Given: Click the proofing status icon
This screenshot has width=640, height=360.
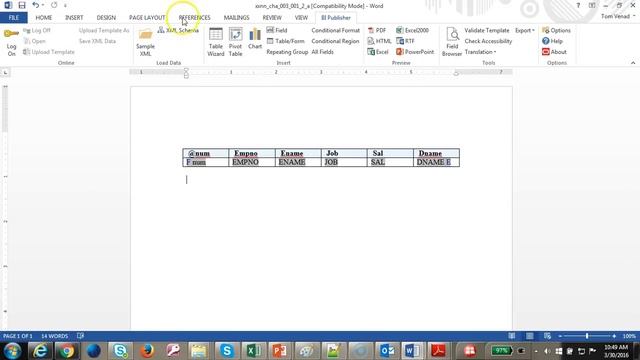Looking at the screenshot, I should click(x=80, y=336).
